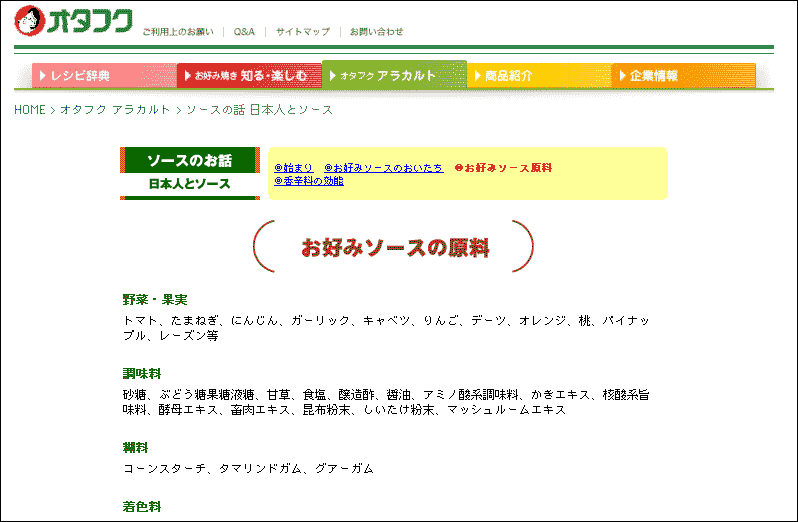The height and width of the screenshot is (522, 798).
Task: Click the ご利用上のお願い link
Action: [x=177, y=32]
